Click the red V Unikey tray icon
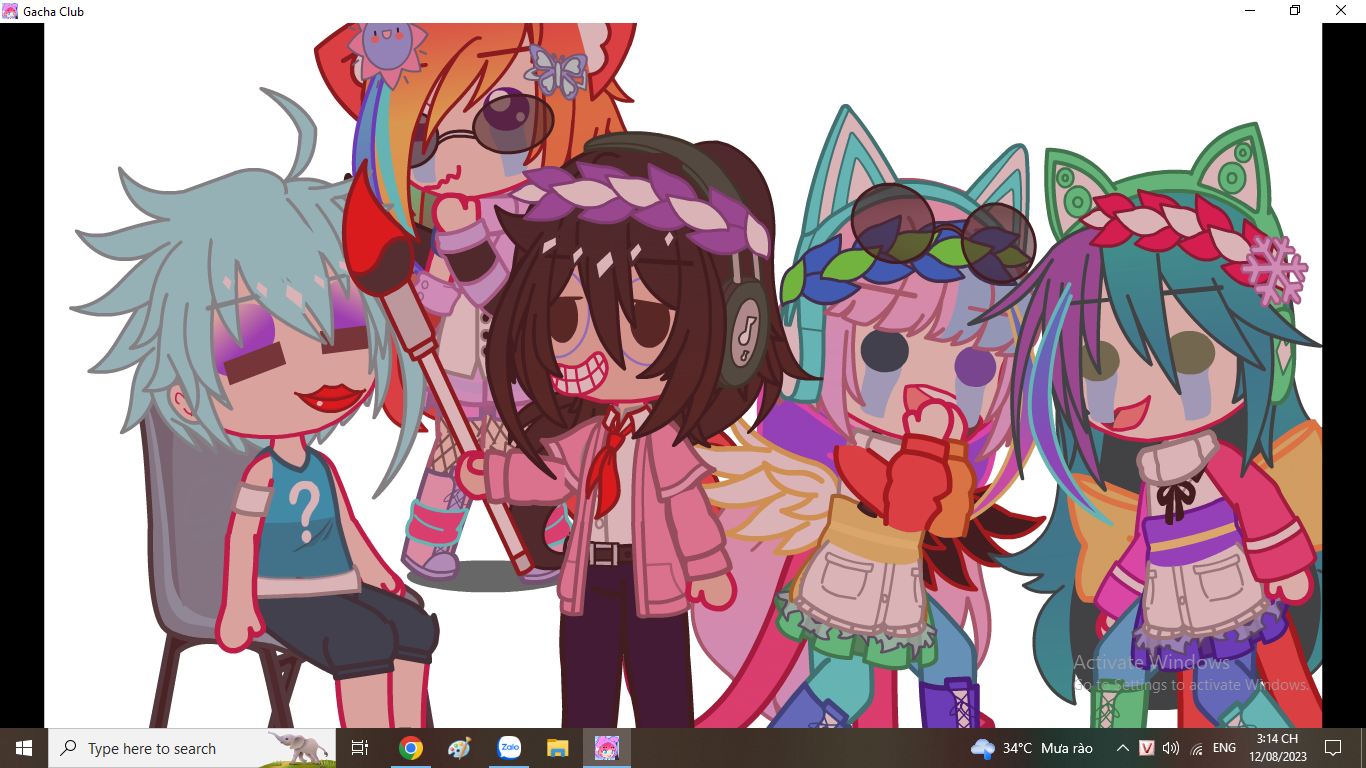This screenshot has height=768, width=1366. [x=1147, y=748]
